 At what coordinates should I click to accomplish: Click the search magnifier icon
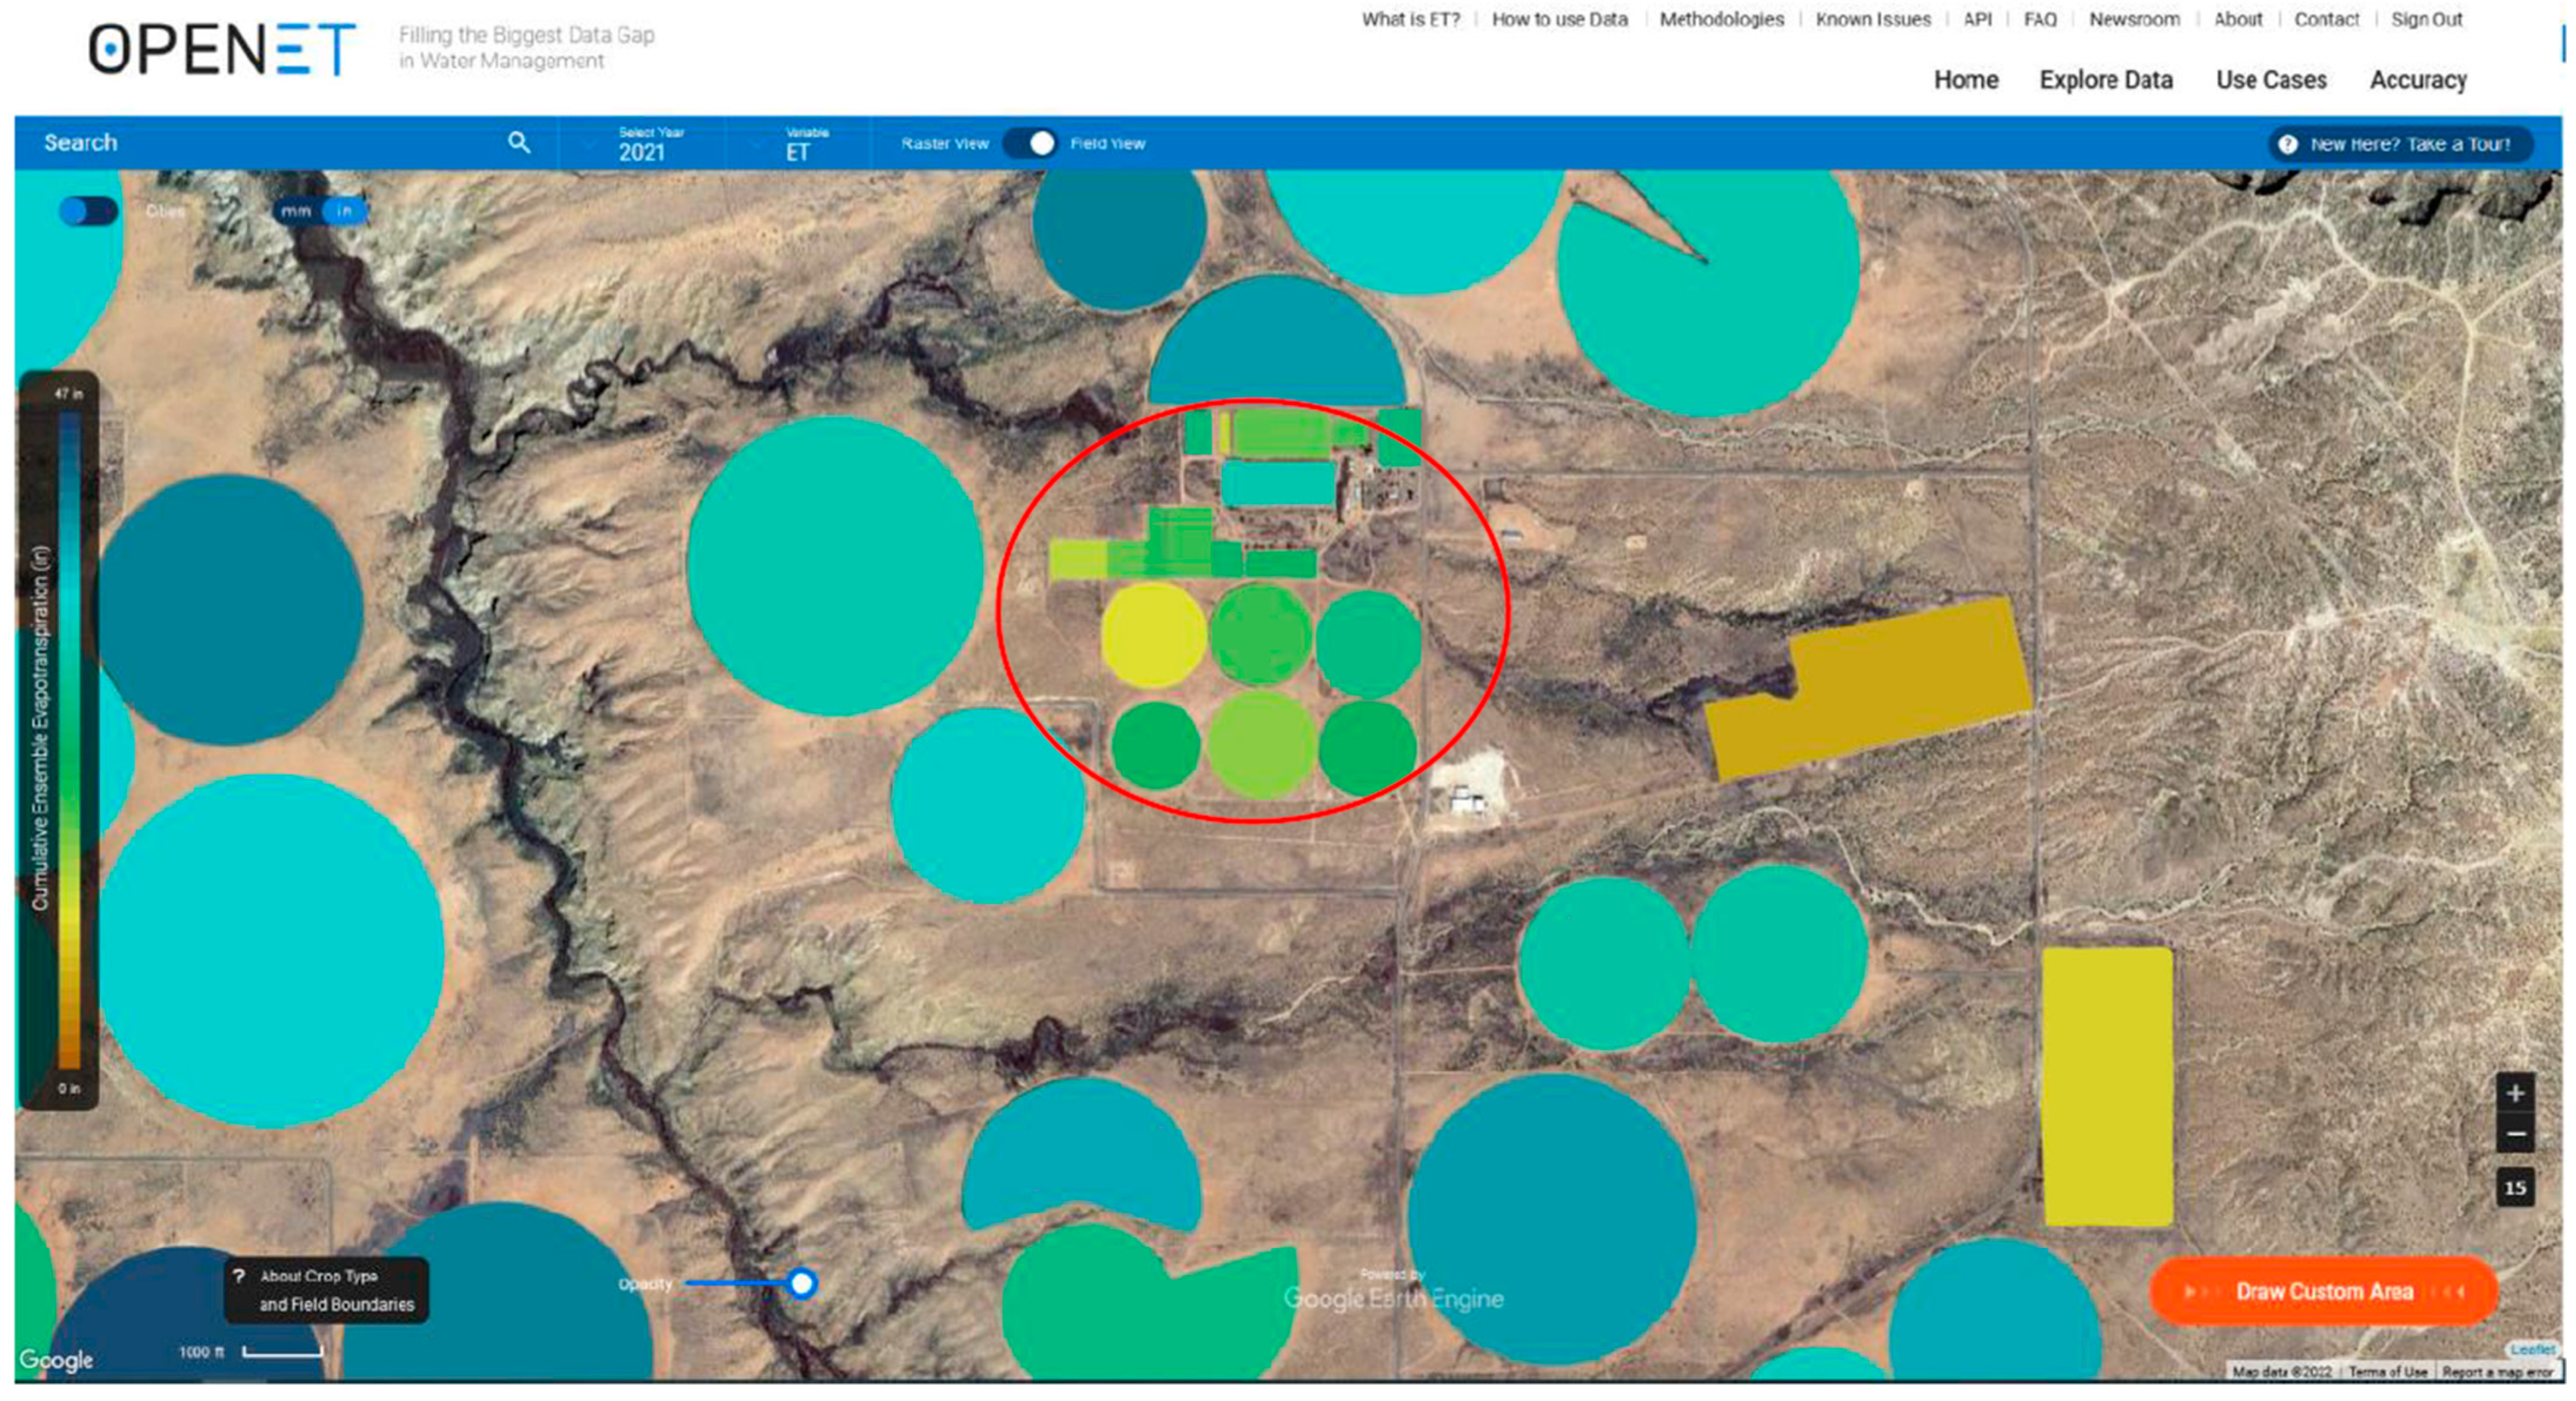click(x=518, y=143)
